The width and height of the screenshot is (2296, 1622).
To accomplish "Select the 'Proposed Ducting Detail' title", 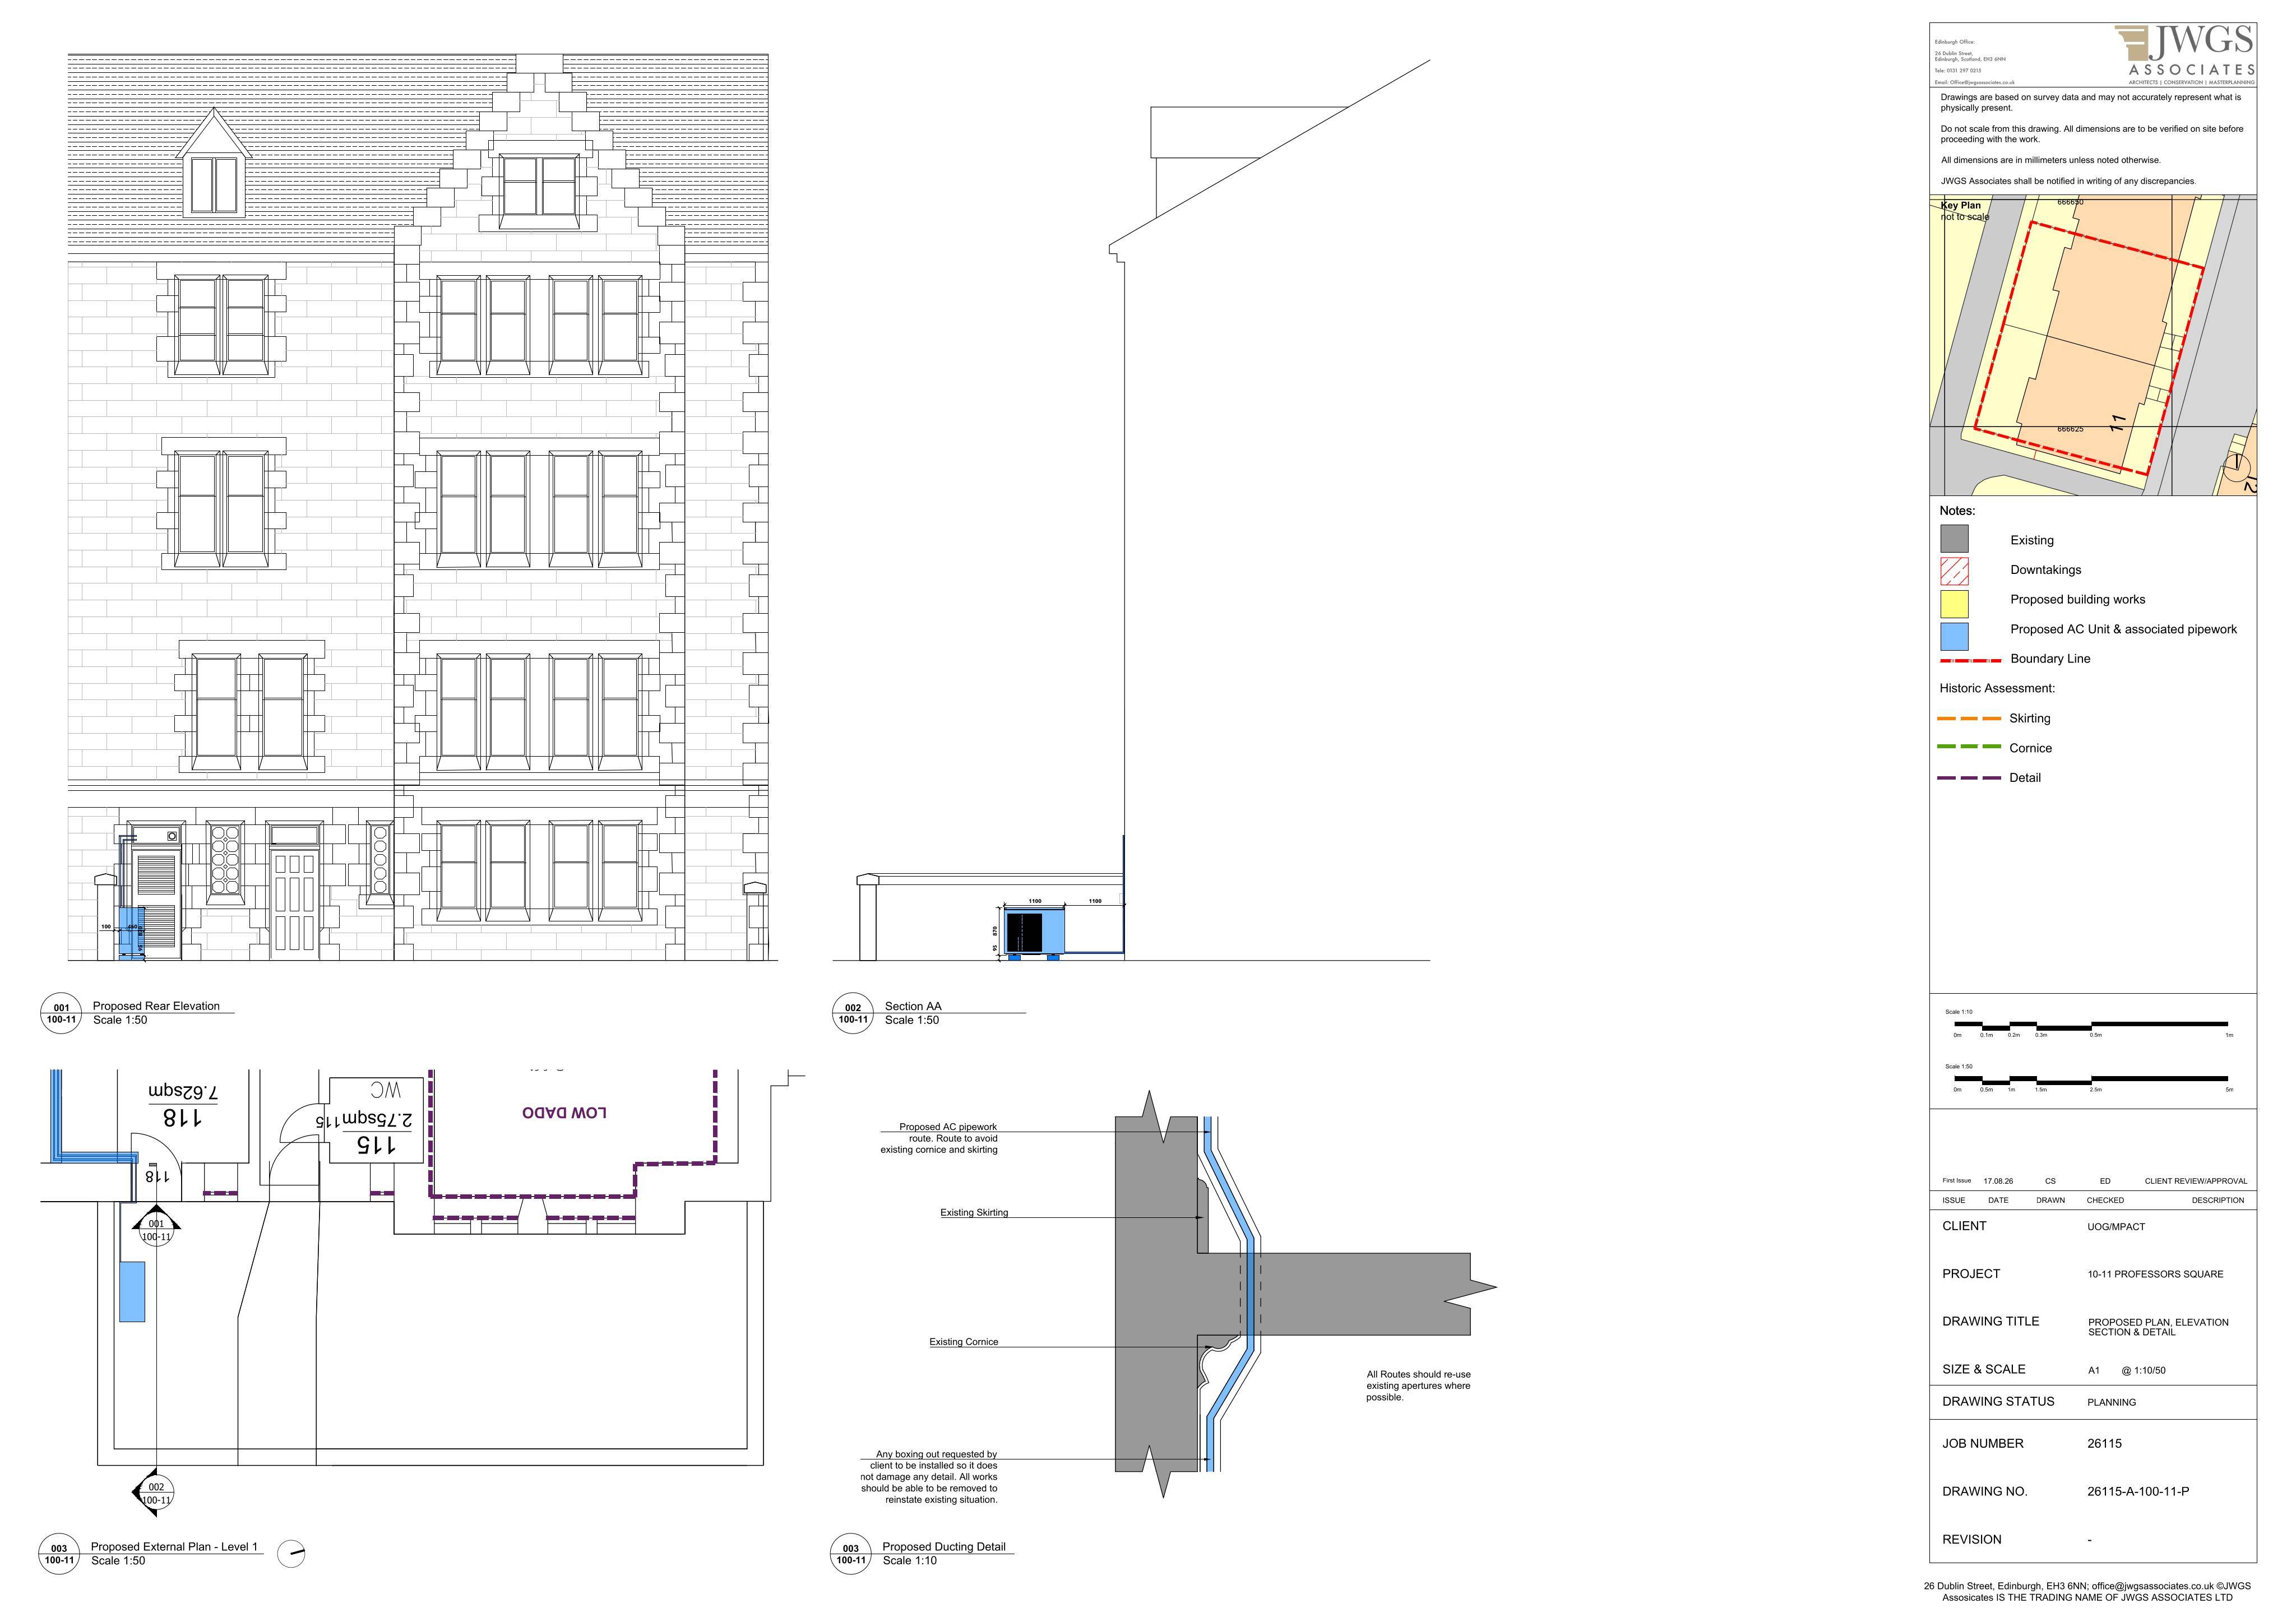I will click(944, 1546).
